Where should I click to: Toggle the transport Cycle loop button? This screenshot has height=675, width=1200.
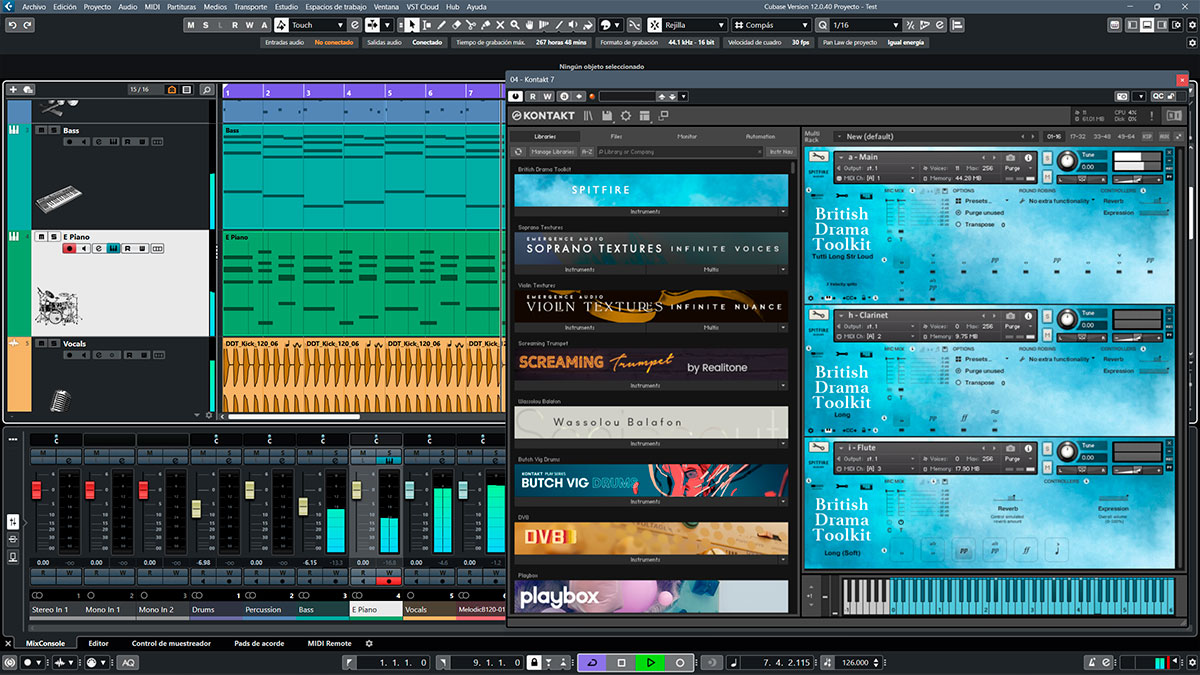click(x=592, y=662)
